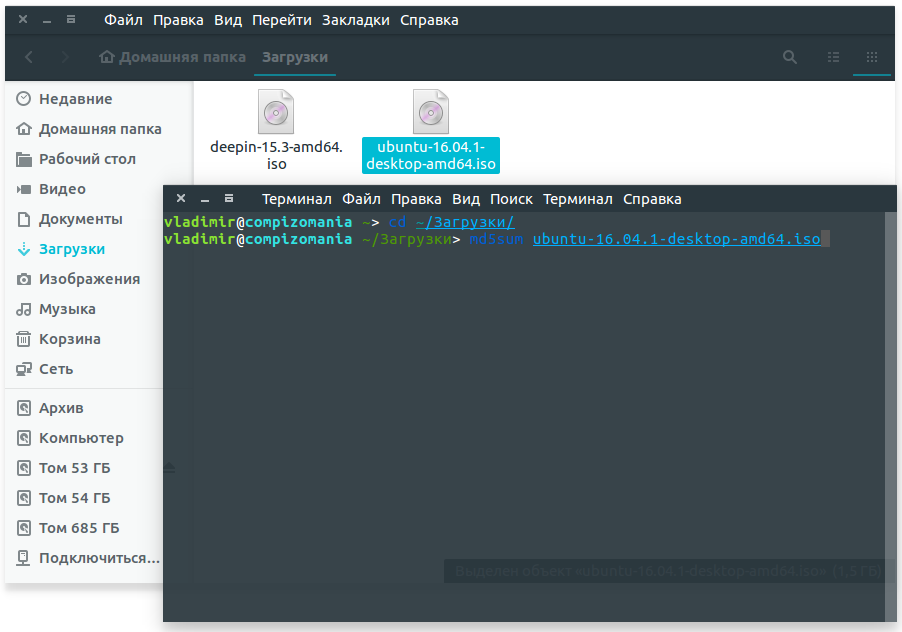Open the Файл menu in terminal window
Screen dimensions: 902x632
click(x=361, y=199)
